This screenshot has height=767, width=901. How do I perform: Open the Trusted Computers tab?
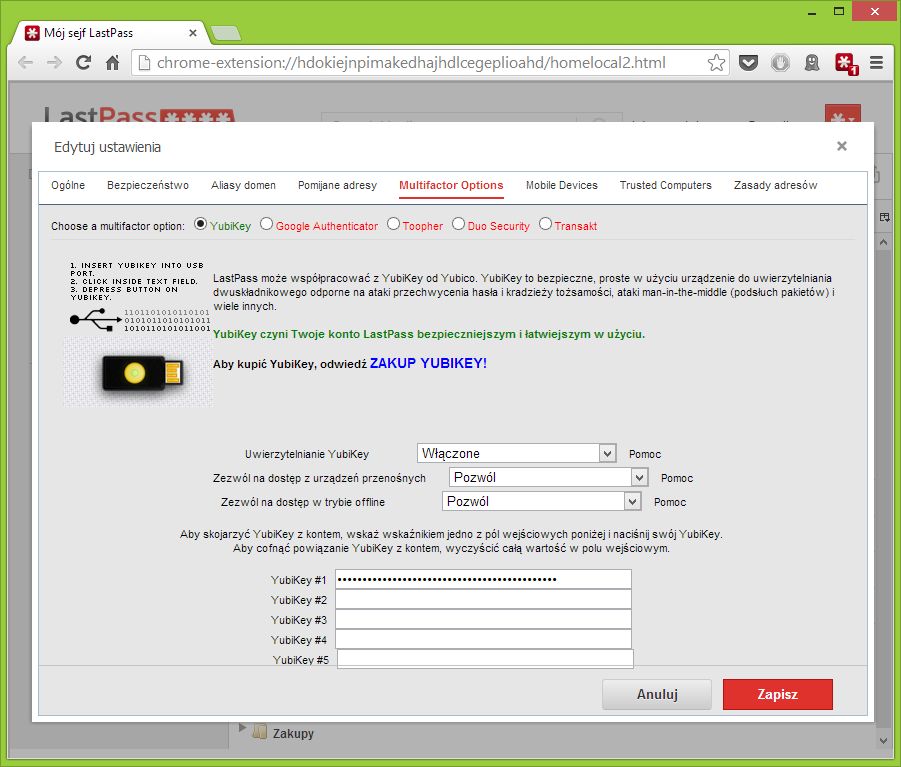pos(665,185)
